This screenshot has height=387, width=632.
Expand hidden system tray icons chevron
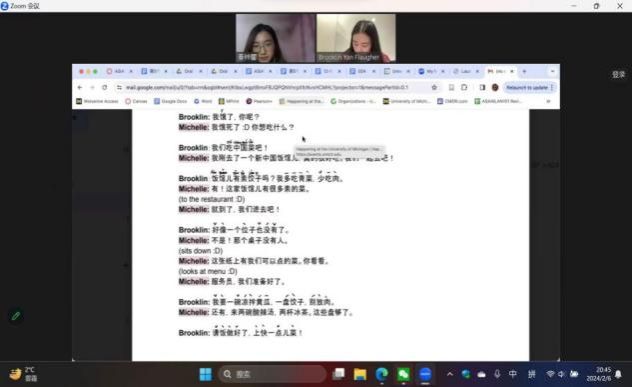[450, 375]
